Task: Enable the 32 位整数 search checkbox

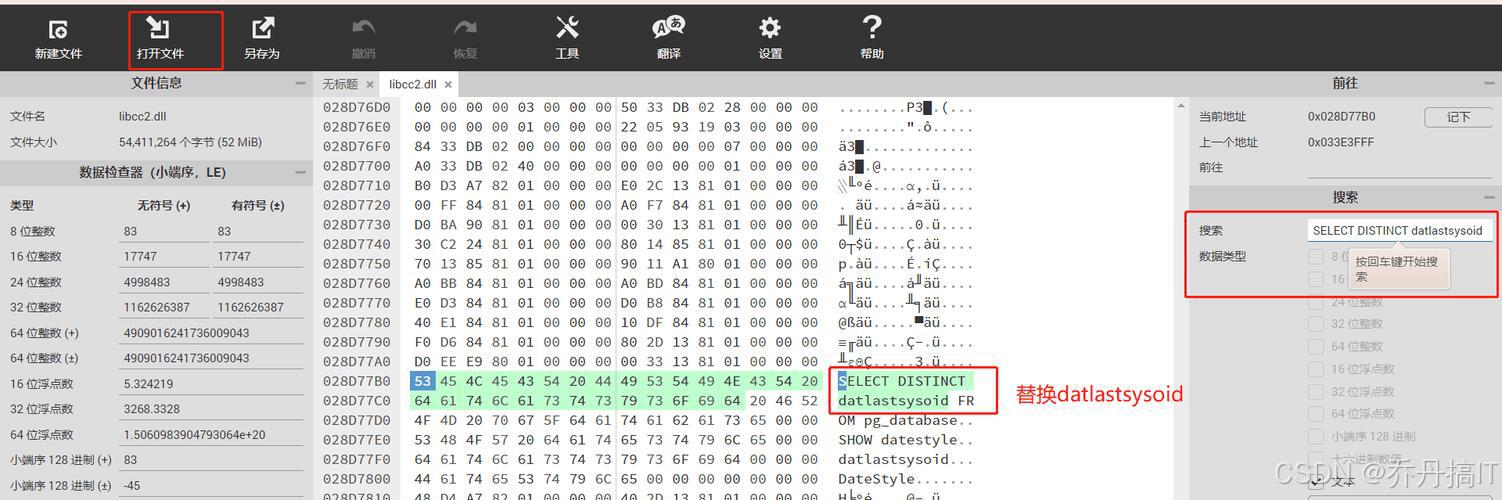Action: click(1315, 324)
